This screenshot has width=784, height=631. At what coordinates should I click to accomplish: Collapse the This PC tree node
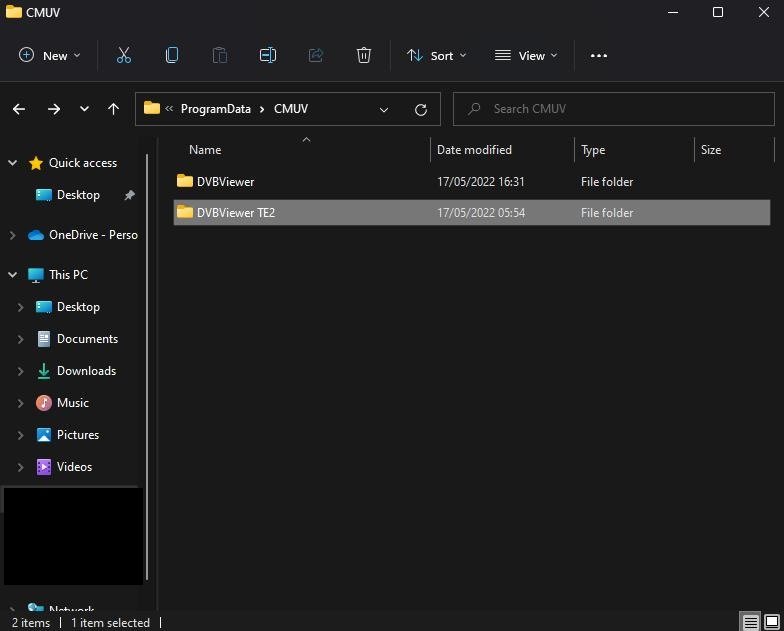tap(12, 275)
